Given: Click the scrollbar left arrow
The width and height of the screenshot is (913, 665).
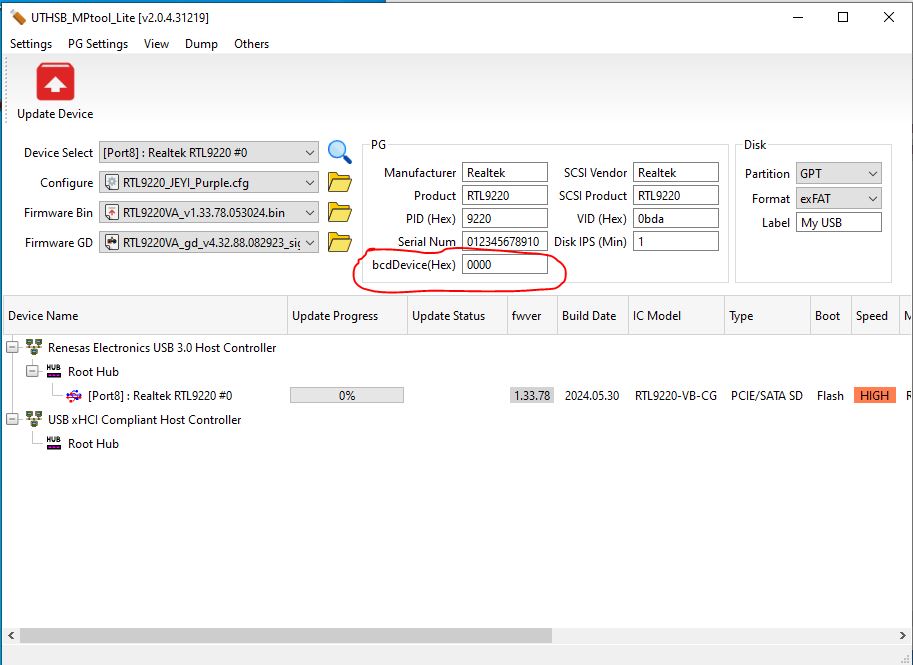Looking at the screenshot, I should point(10,635).
